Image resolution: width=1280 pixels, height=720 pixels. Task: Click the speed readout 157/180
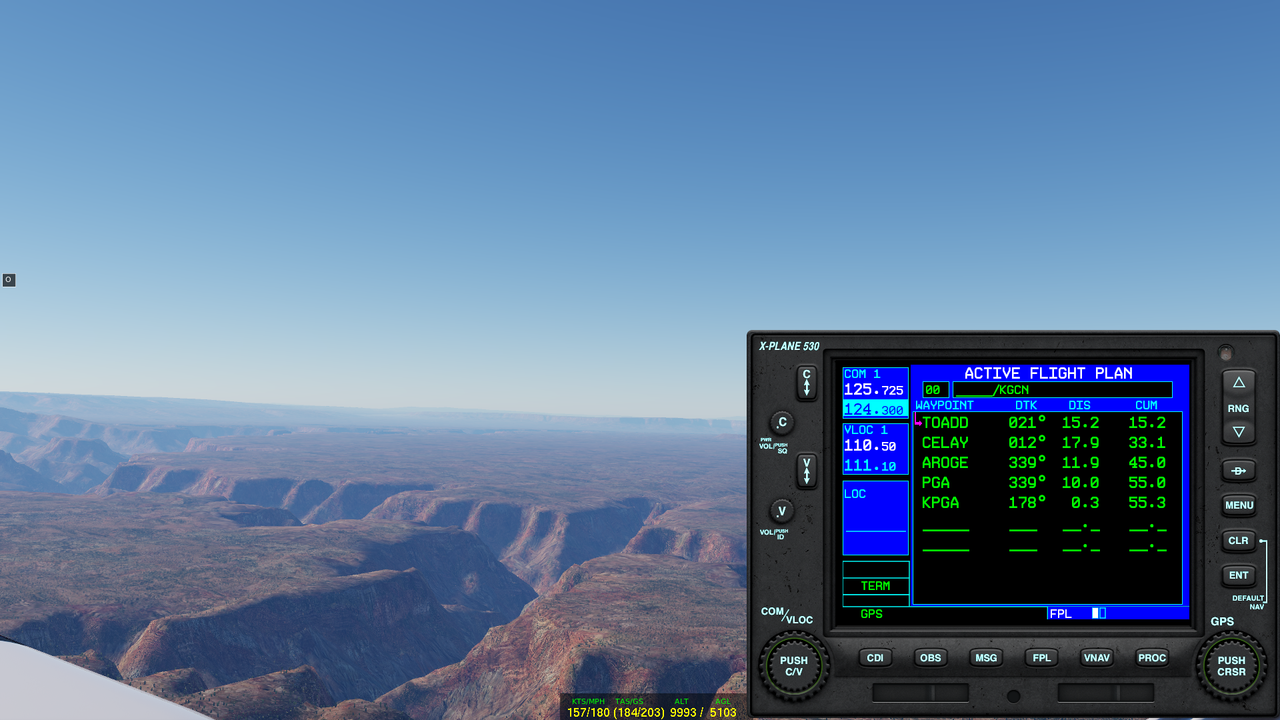[x=588, y=713]
